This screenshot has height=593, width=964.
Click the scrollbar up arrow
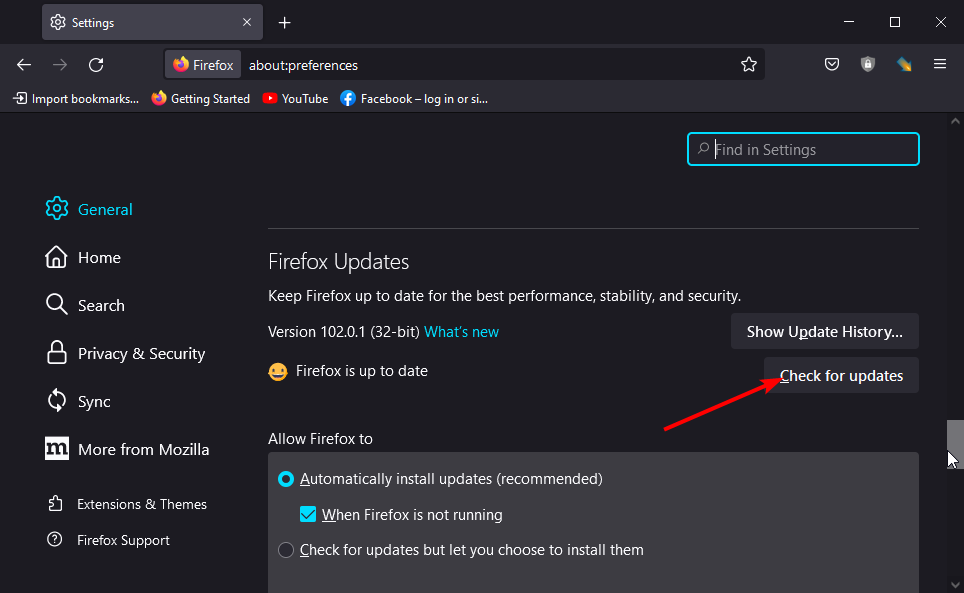click(x=955, y=121)
